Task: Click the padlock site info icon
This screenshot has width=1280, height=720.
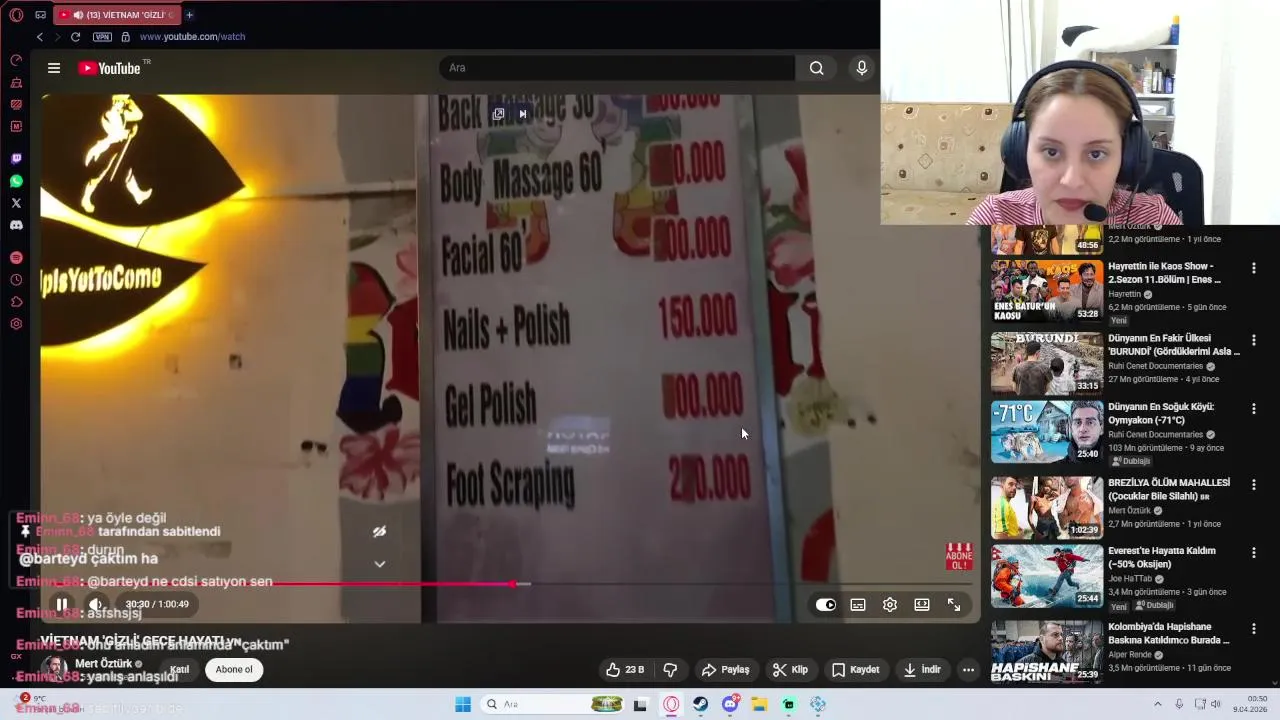Action: [125, 37]
